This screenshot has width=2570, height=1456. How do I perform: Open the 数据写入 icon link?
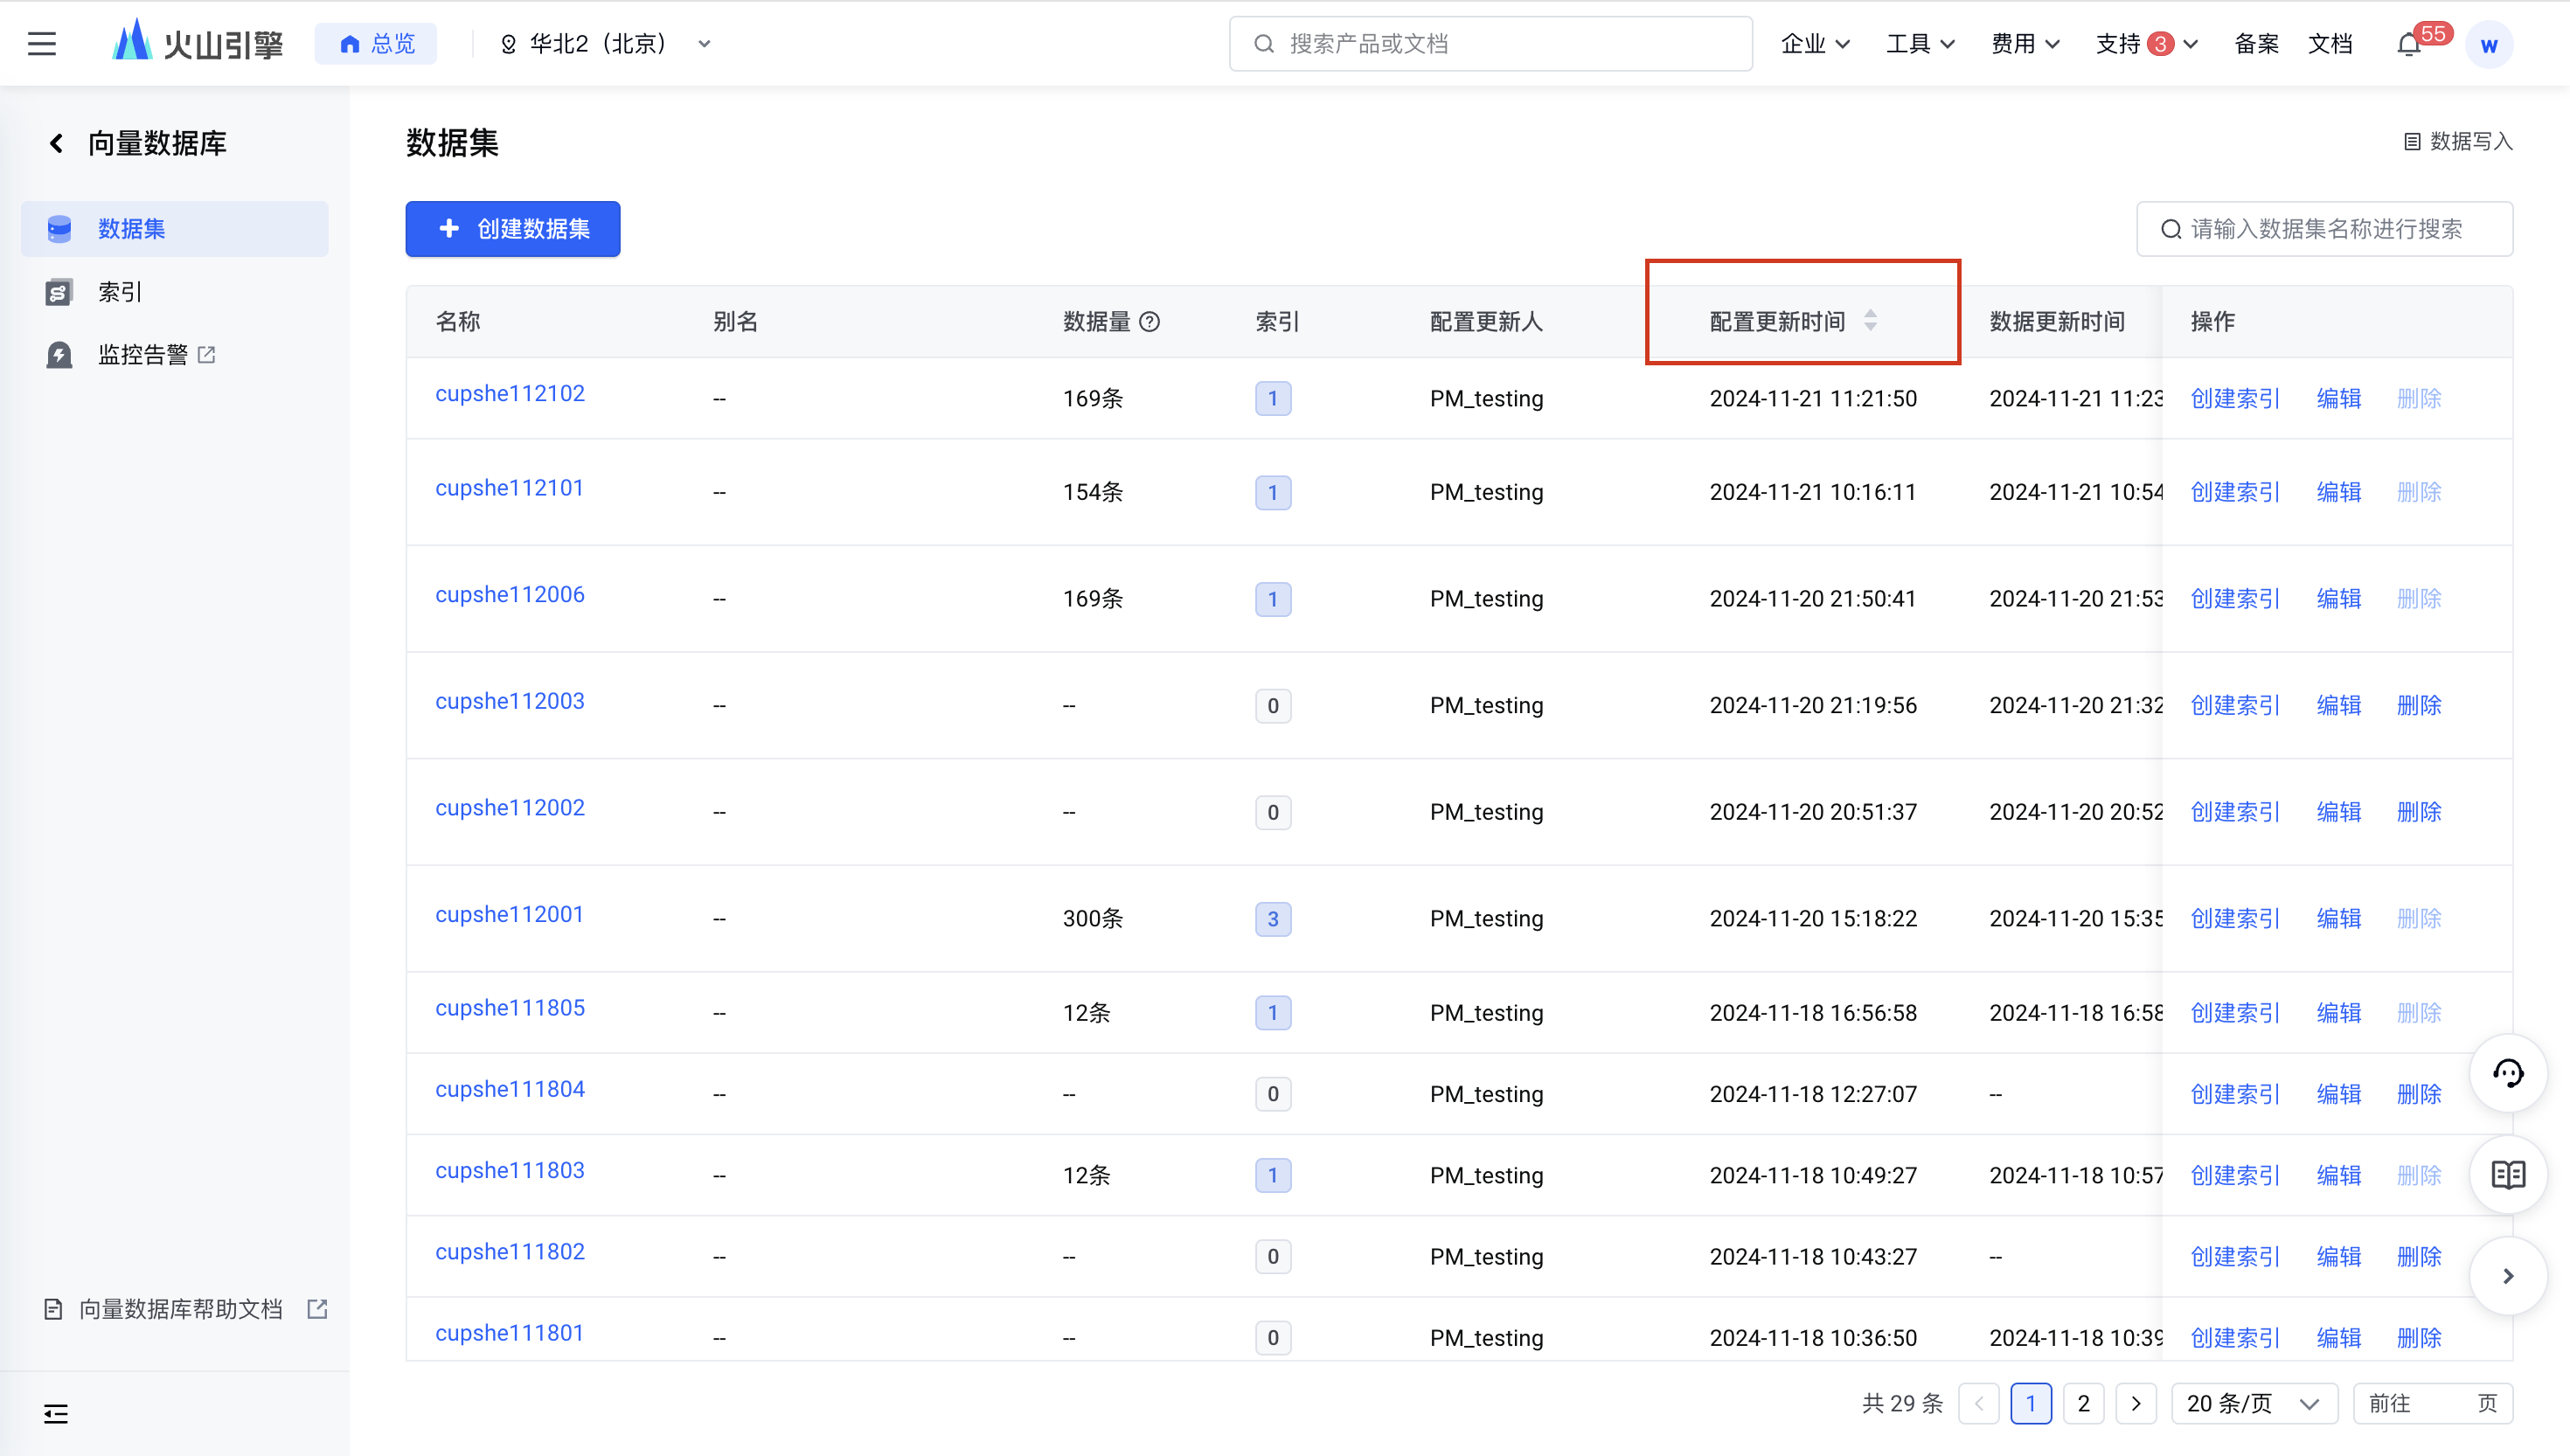coord(2457,141)
